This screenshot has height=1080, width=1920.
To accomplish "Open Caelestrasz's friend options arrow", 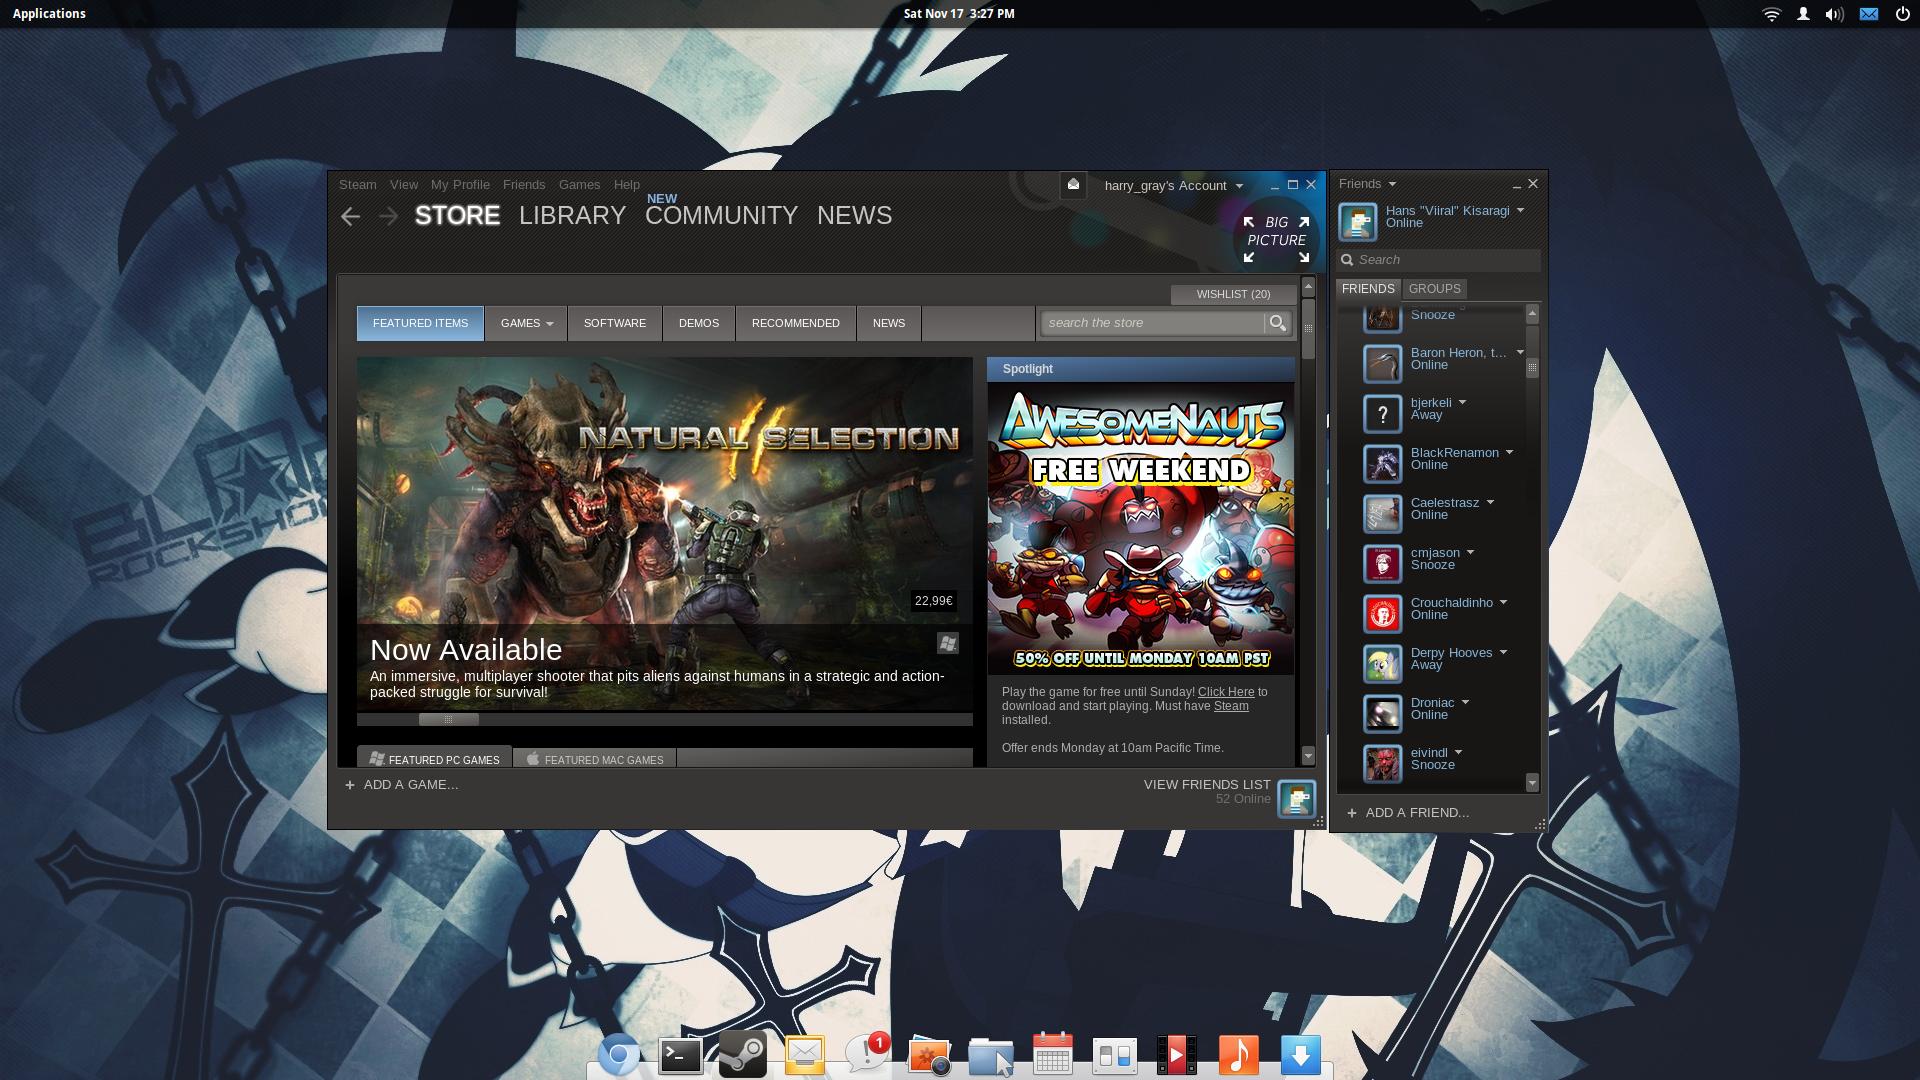I will 1490,502.
